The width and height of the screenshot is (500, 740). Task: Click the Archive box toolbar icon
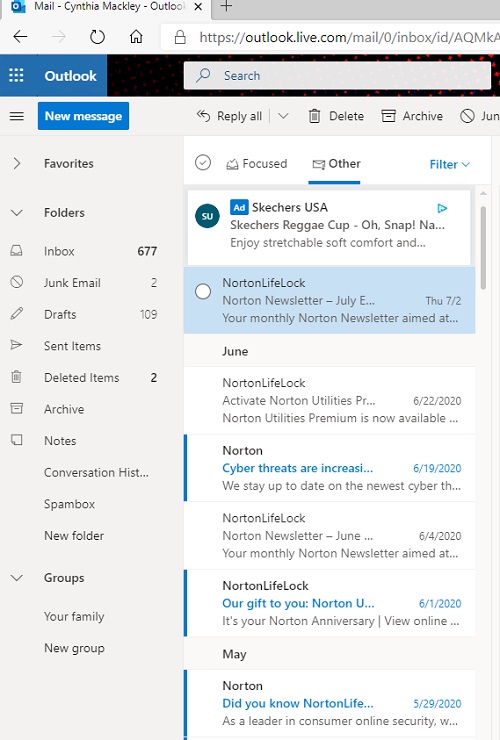pos(388,116)
